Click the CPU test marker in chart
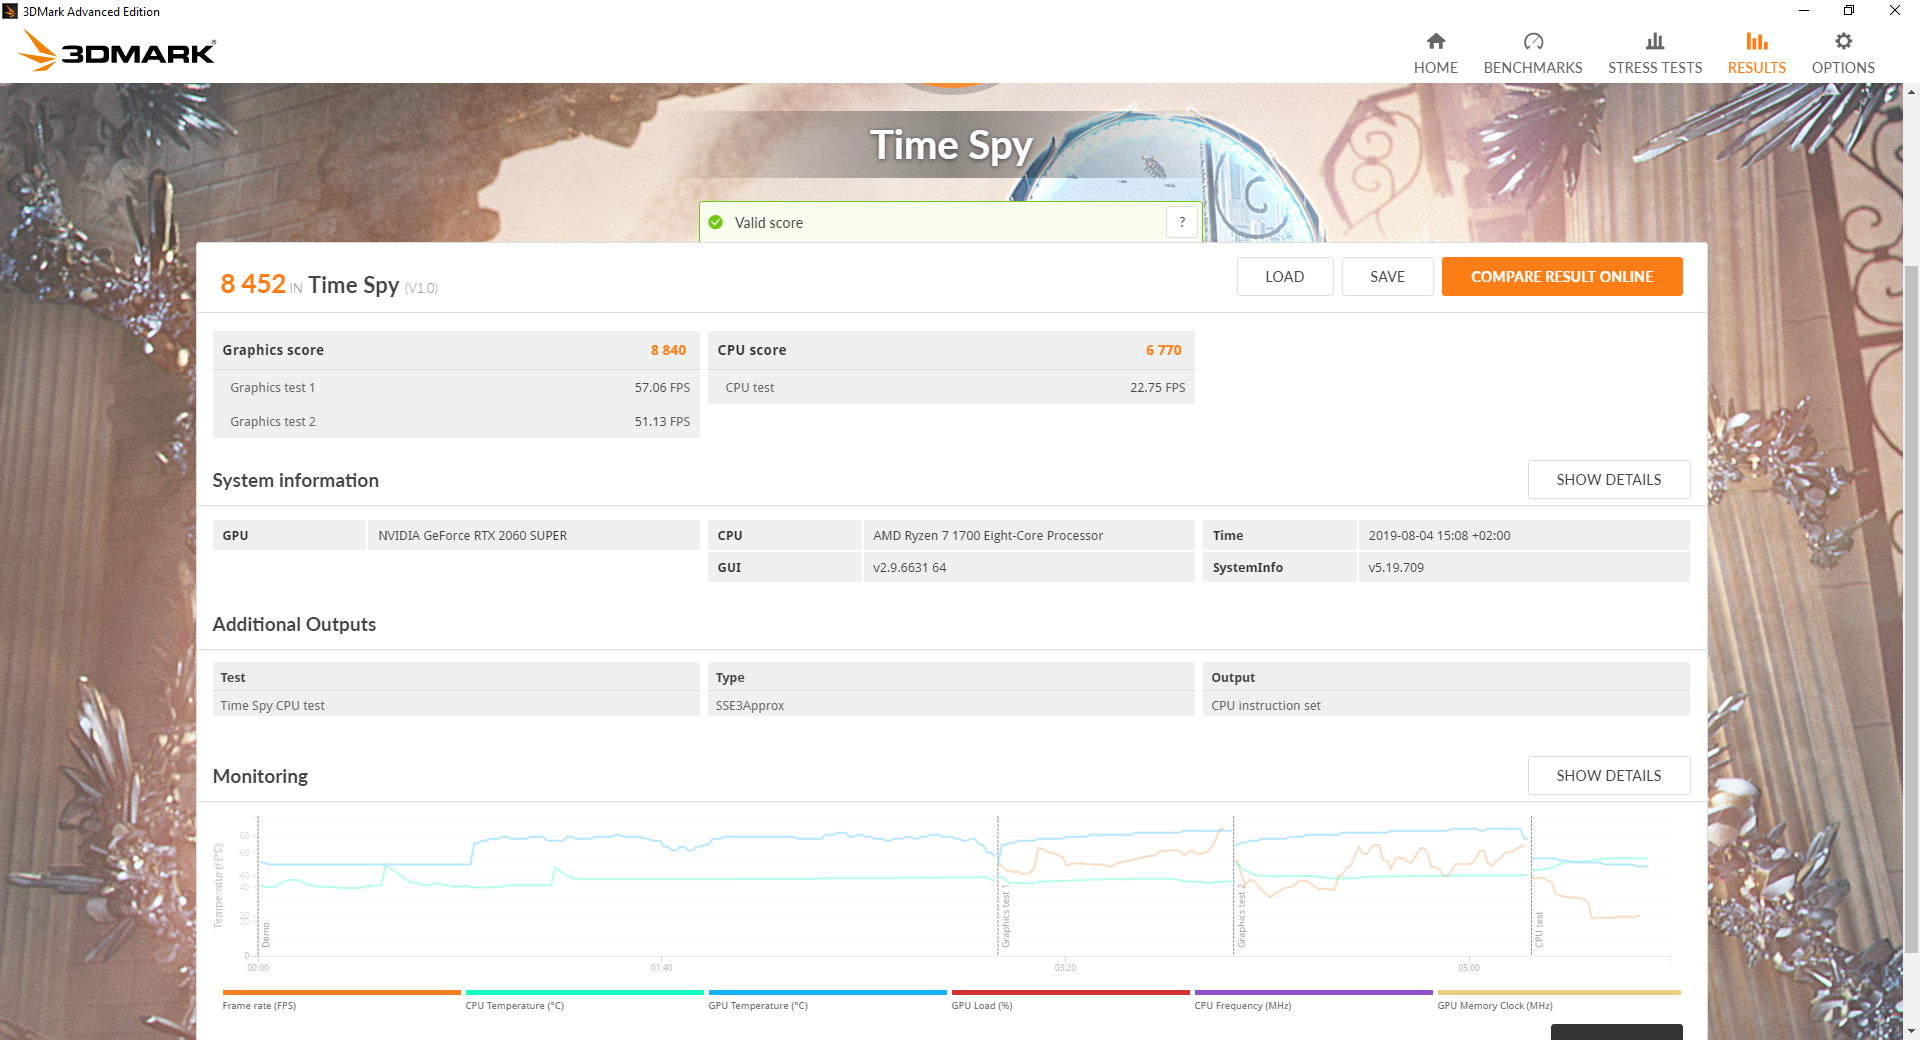The image size is (1920, 1040). (x=1539, y=930)
